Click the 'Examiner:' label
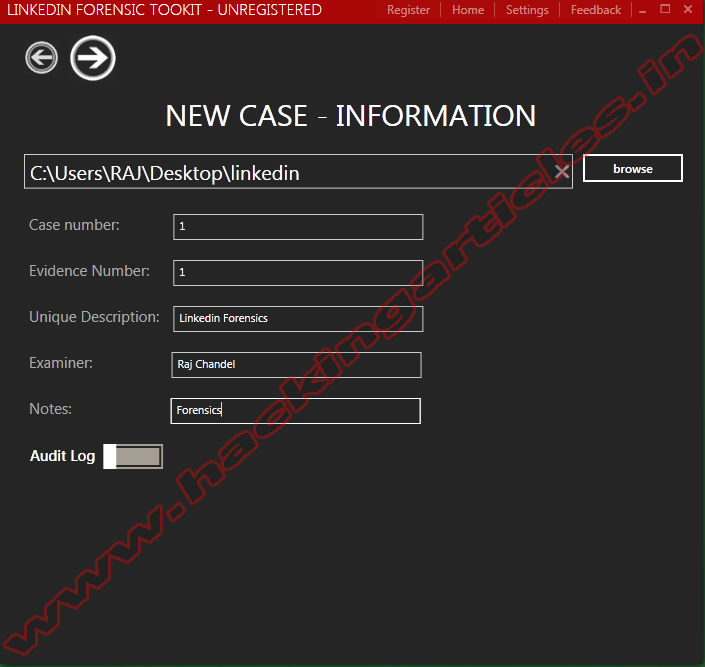The image size is (705, 667). click(61, 363)
